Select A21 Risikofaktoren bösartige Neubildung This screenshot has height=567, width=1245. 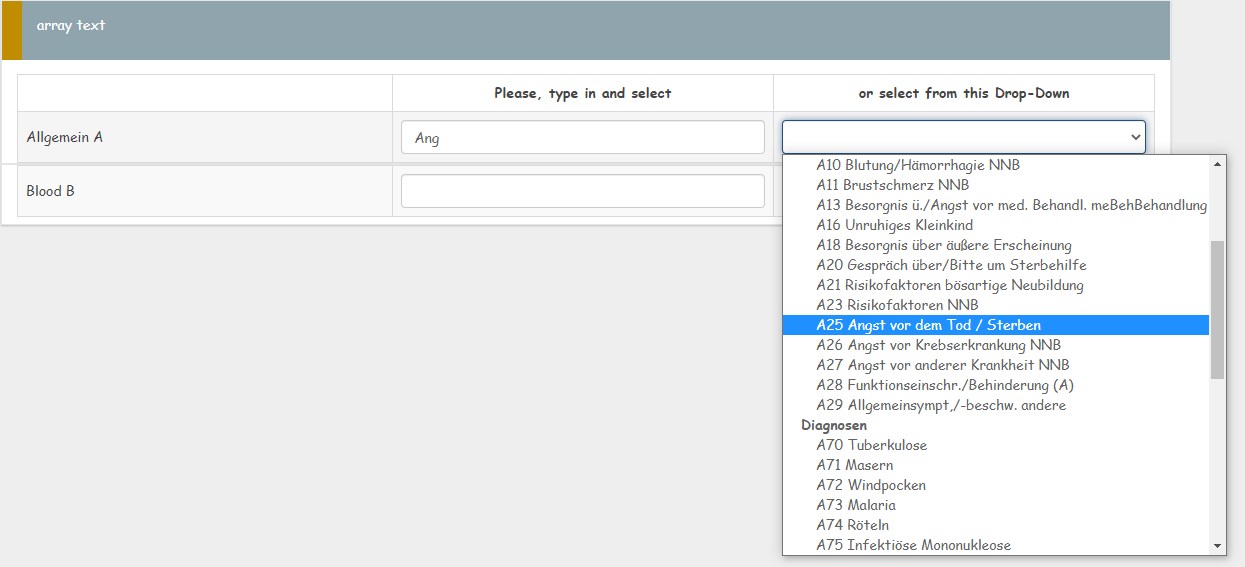[x=949, y=285]
